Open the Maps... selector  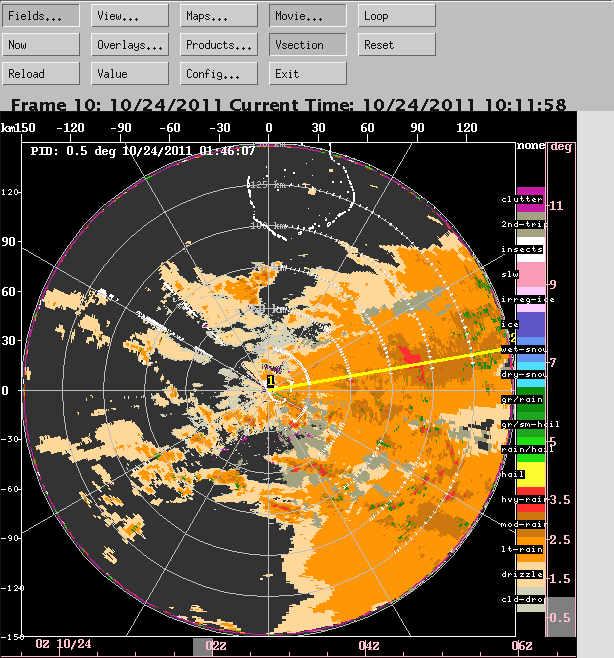coord(219,16)
